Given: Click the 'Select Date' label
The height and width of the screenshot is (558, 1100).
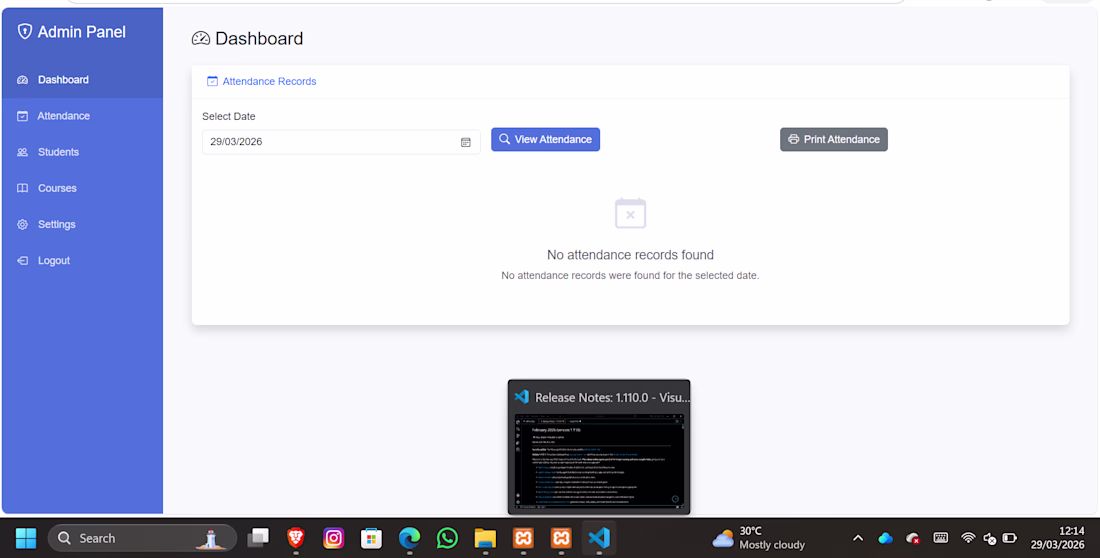Looking at the screenshot, I should pos(229,117).
